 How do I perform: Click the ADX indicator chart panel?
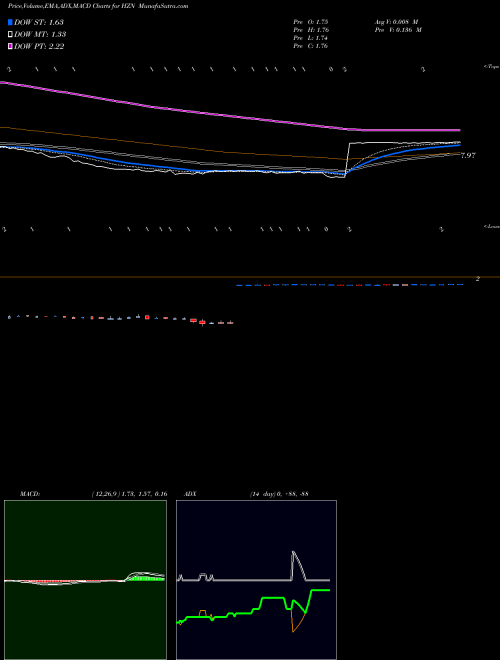[256, 580]
